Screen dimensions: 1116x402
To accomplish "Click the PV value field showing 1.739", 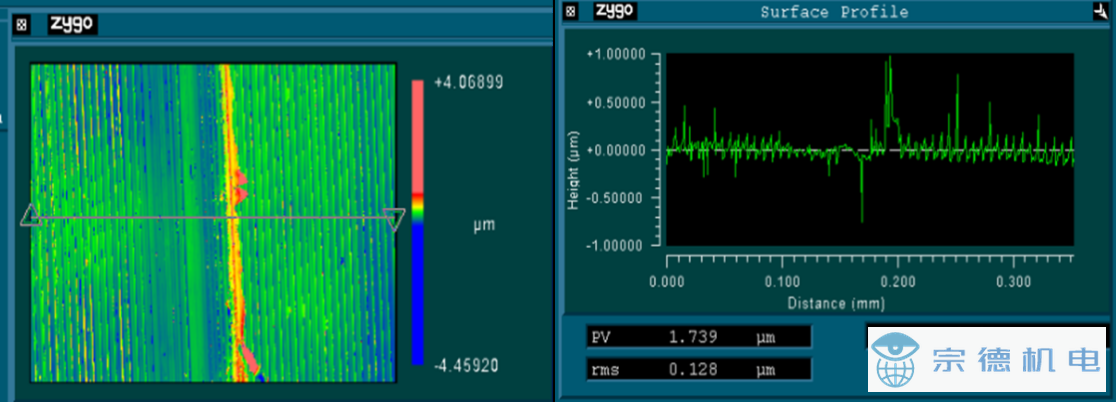I will tap(698, 337).
